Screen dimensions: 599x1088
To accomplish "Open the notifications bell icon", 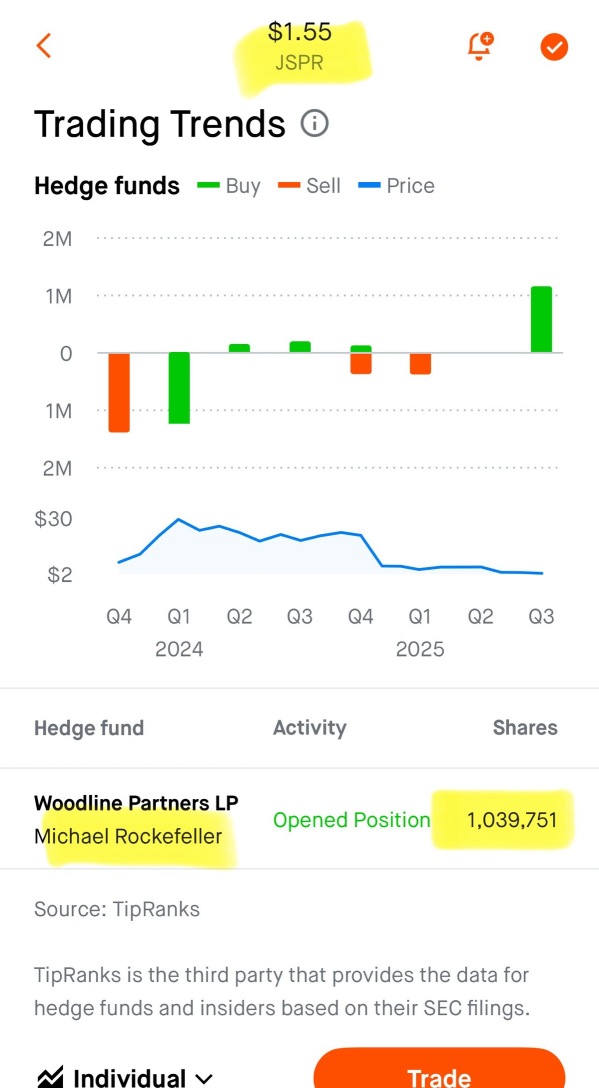I will pos(478,45).
